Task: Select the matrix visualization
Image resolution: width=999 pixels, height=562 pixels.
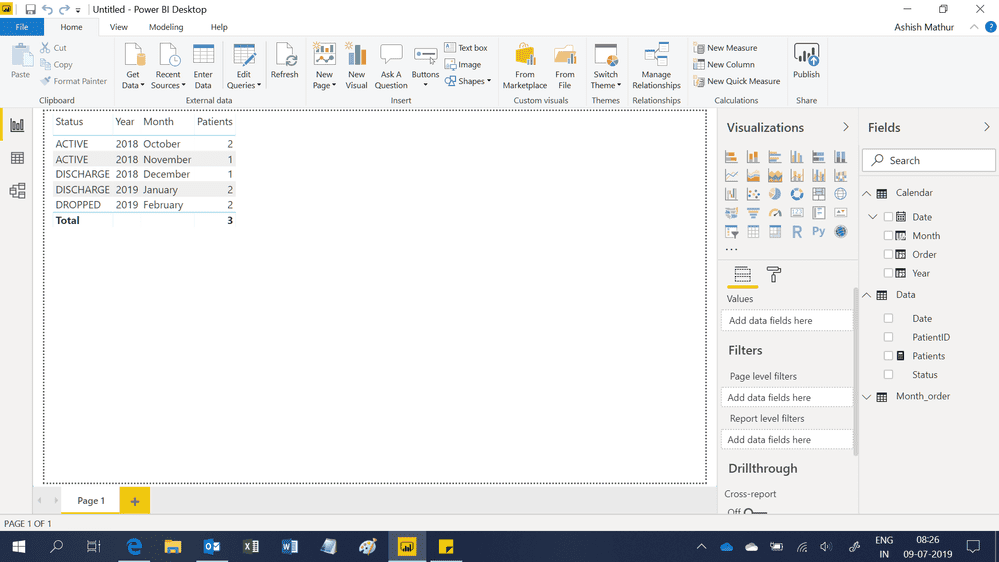Action: [775, 232]
